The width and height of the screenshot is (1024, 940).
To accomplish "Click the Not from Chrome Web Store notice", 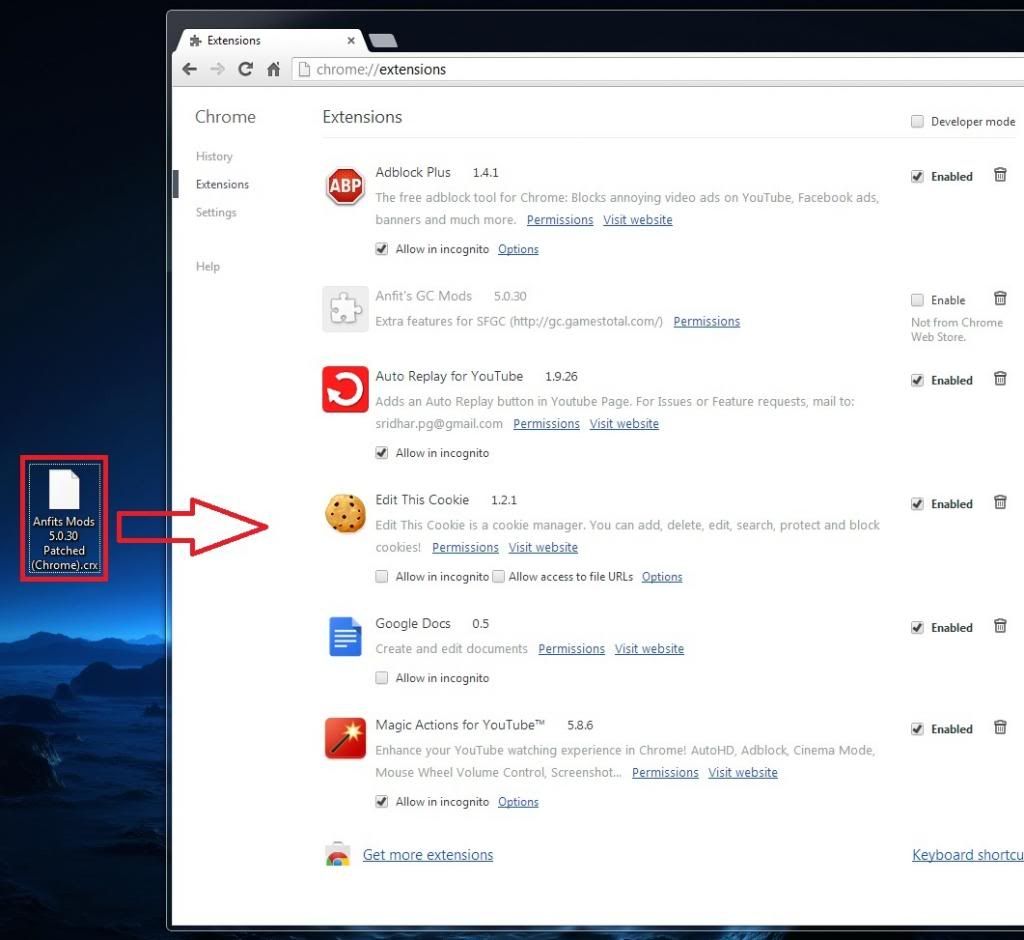I will tap(956, 330).
